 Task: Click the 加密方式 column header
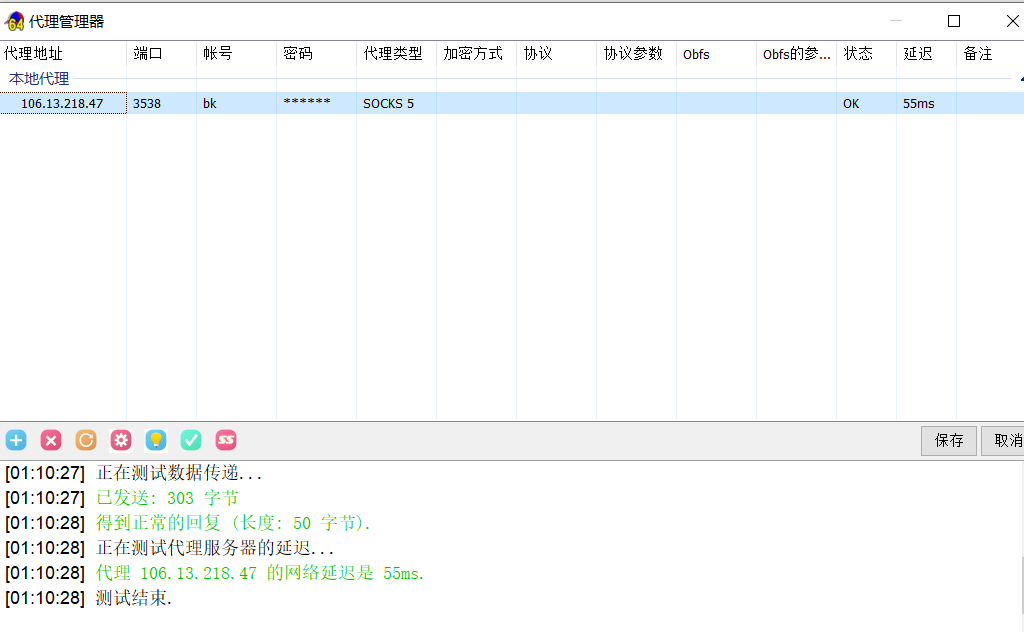(477, 54)
